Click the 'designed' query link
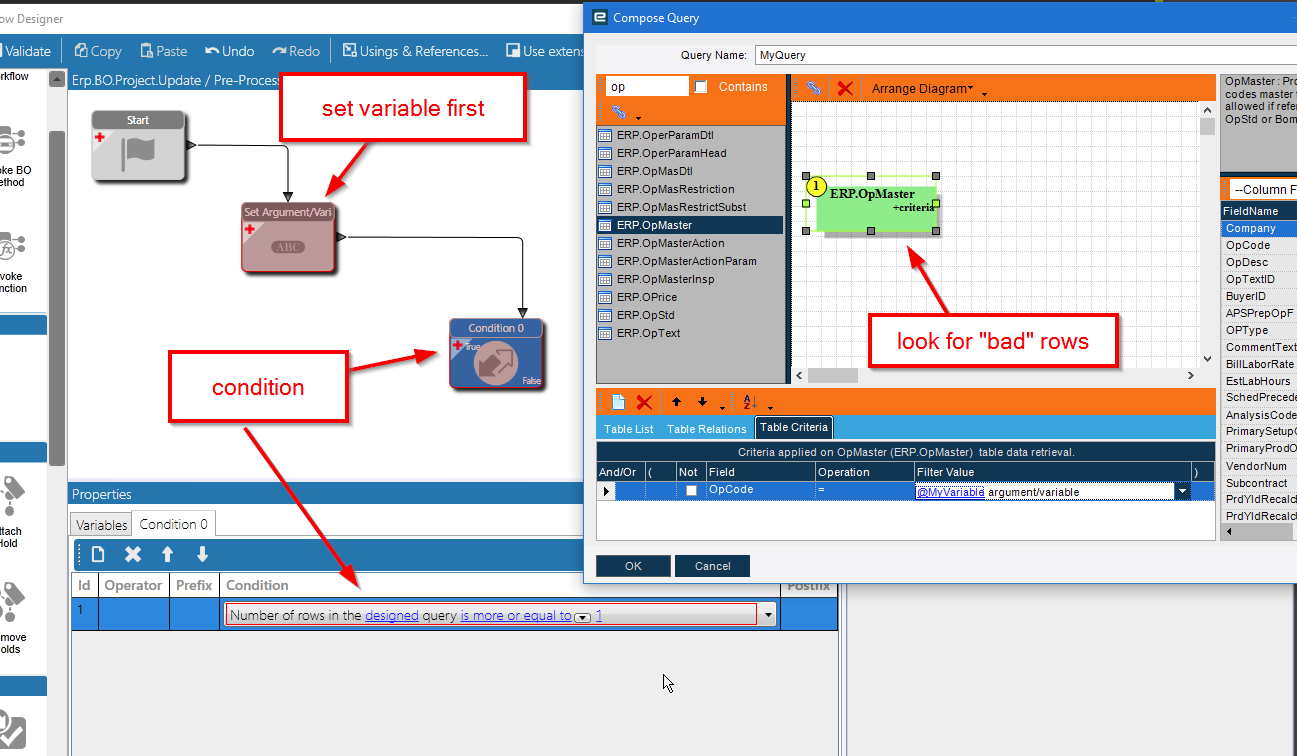The width and height of the screenshot is (1297, 756). coord(392,616)
